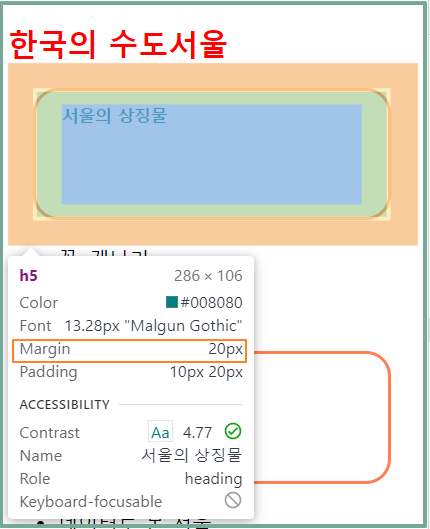
Task: Click the Role heading value
Action: pos(213,479)
